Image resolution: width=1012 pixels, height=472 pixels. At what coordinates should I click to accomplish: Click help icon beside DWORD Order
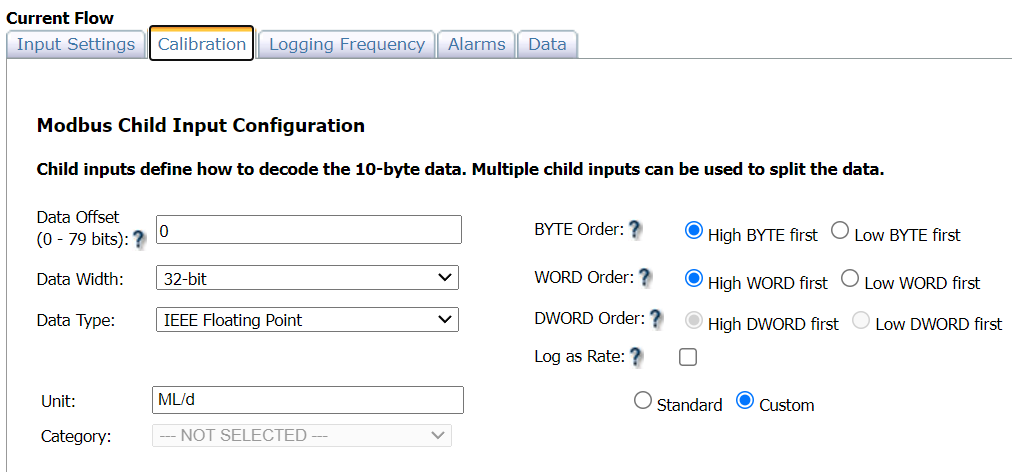click(656, 319)
